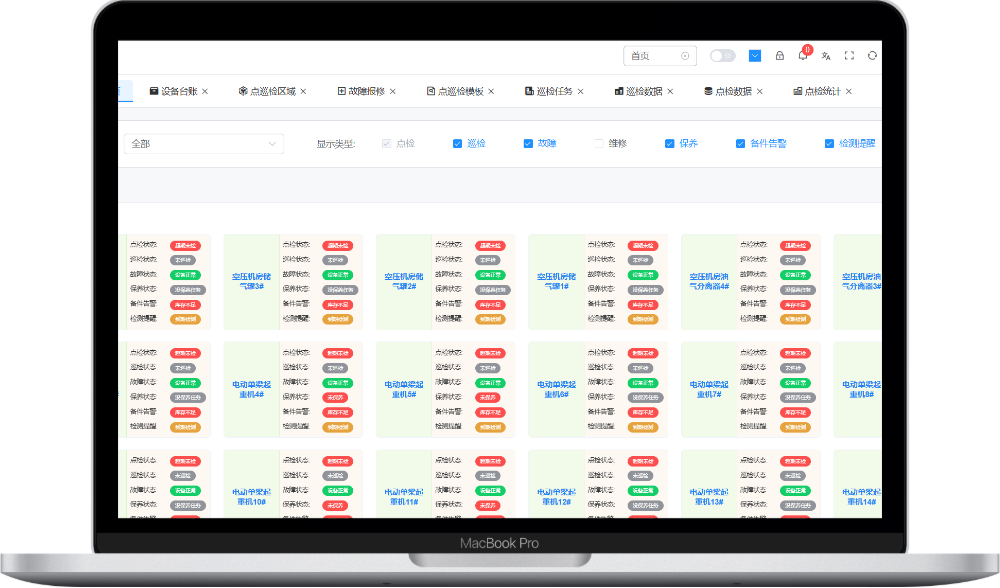
Task: Open the 电动单梁起重机6# device link
Action: click(x=555, y=389)
